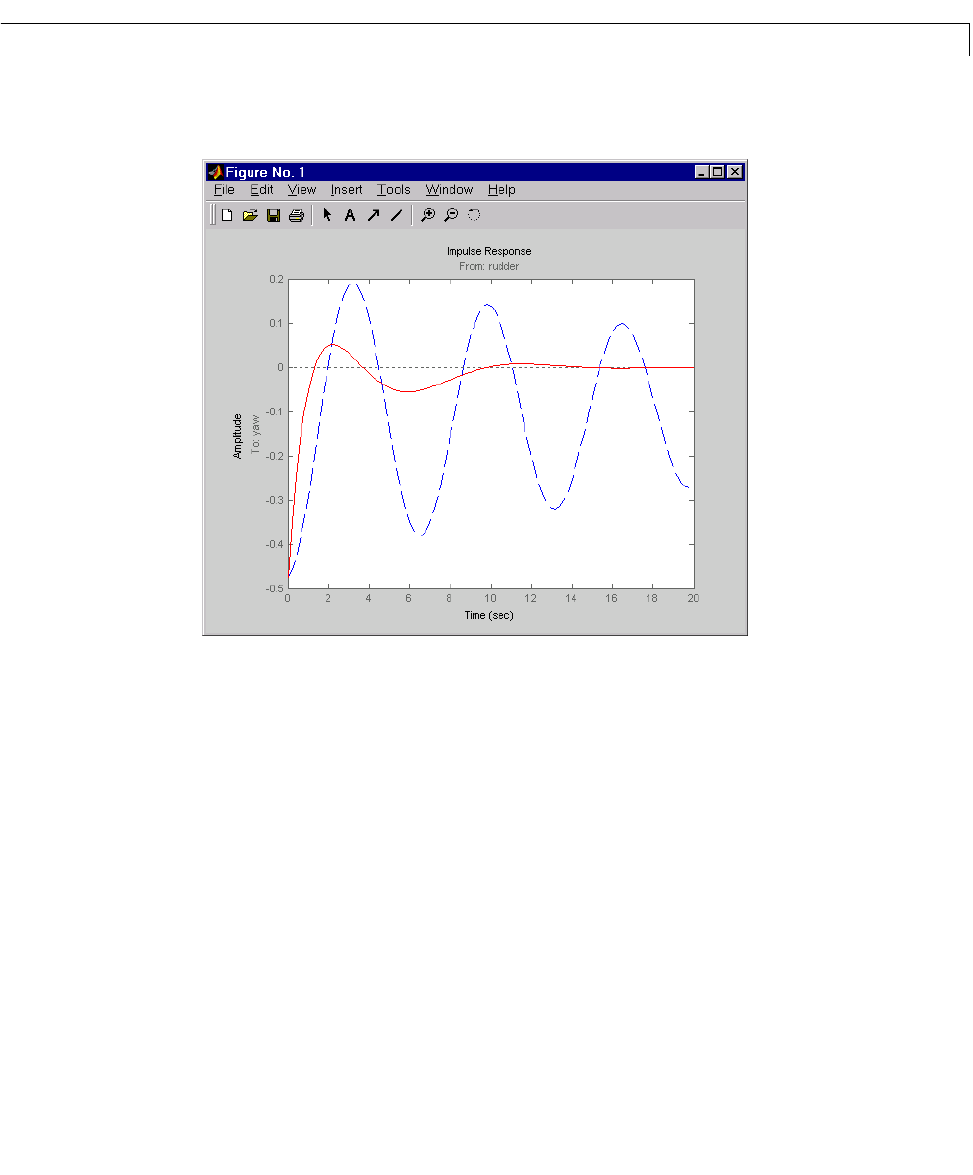Enable the Zoom Out magnifier
The width and height of the screenshot is (973, 1175).
click(451, 215)
